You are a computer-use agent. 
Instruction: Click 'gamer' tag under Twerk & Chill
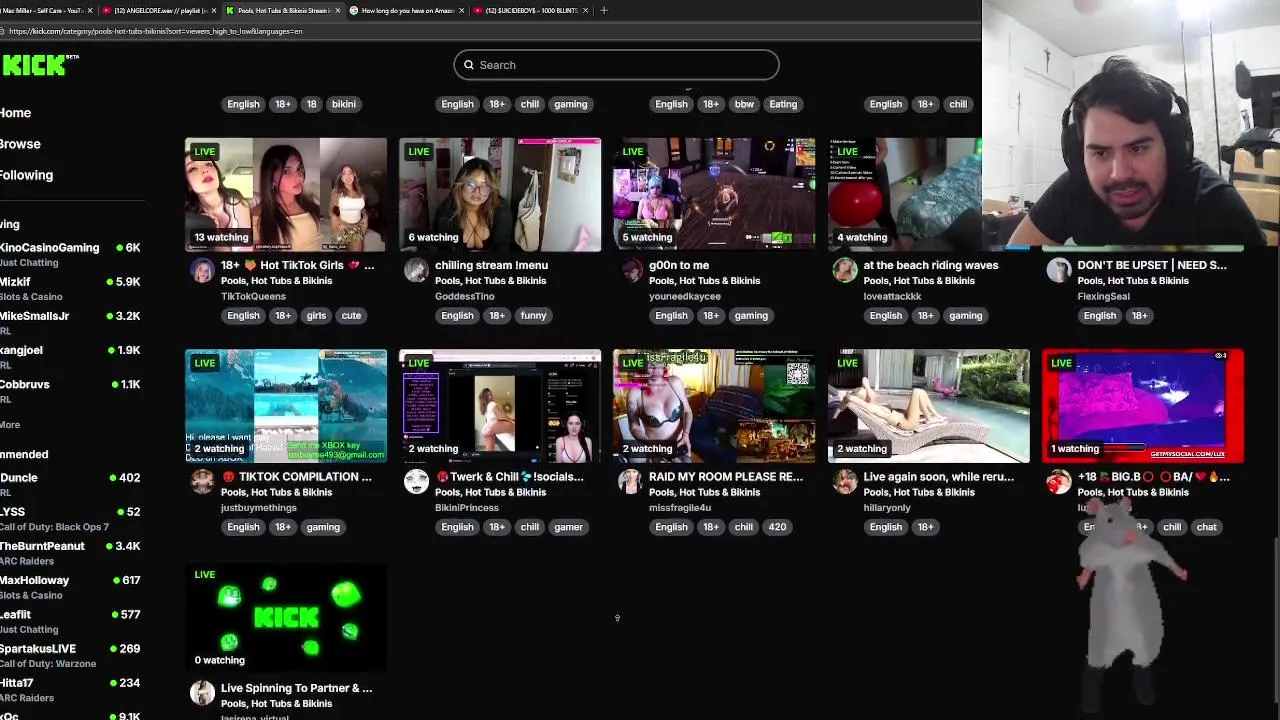pyautogui.click(x=568, y=527)
